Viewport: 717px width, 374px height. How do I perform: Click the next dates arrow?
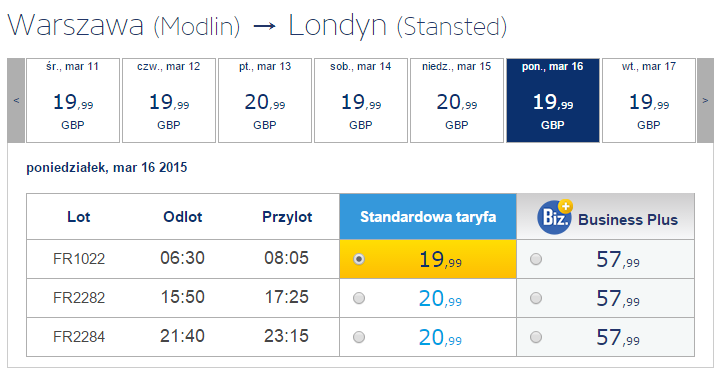(705, 100)
